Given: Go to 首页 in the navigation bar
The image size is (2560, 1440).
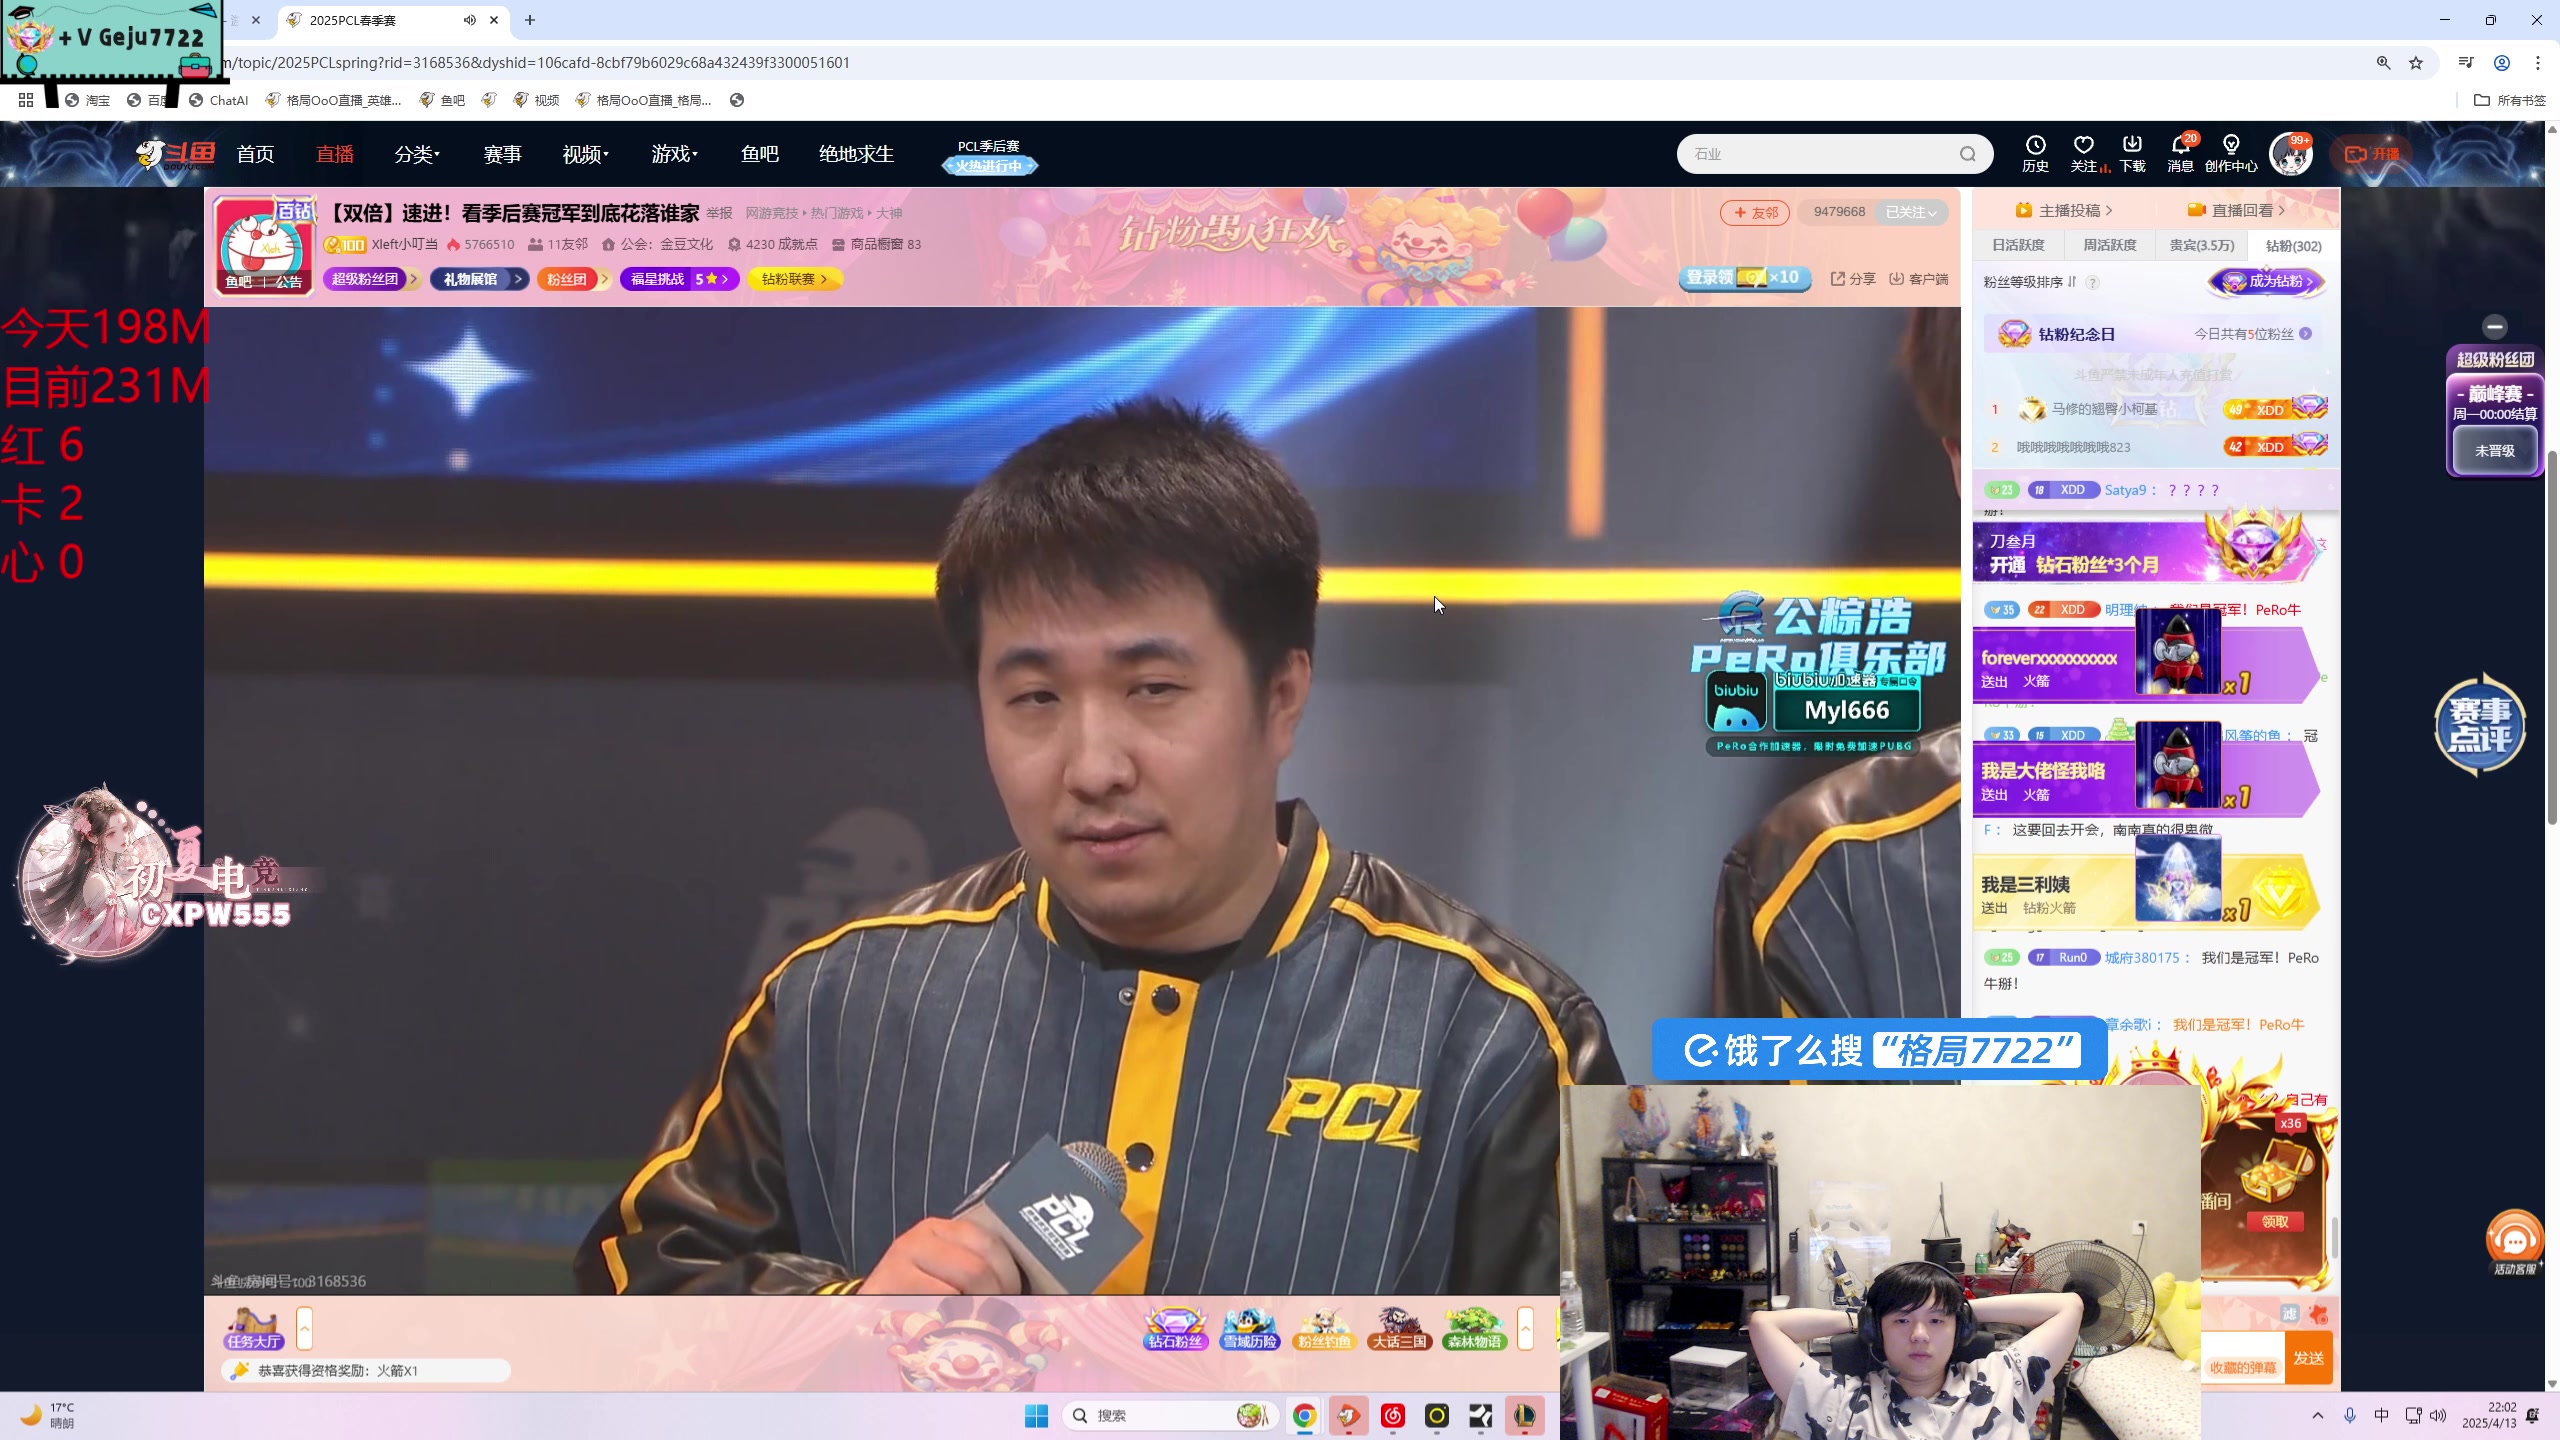Looking at the screenshot, I should (x=255, y=154).
